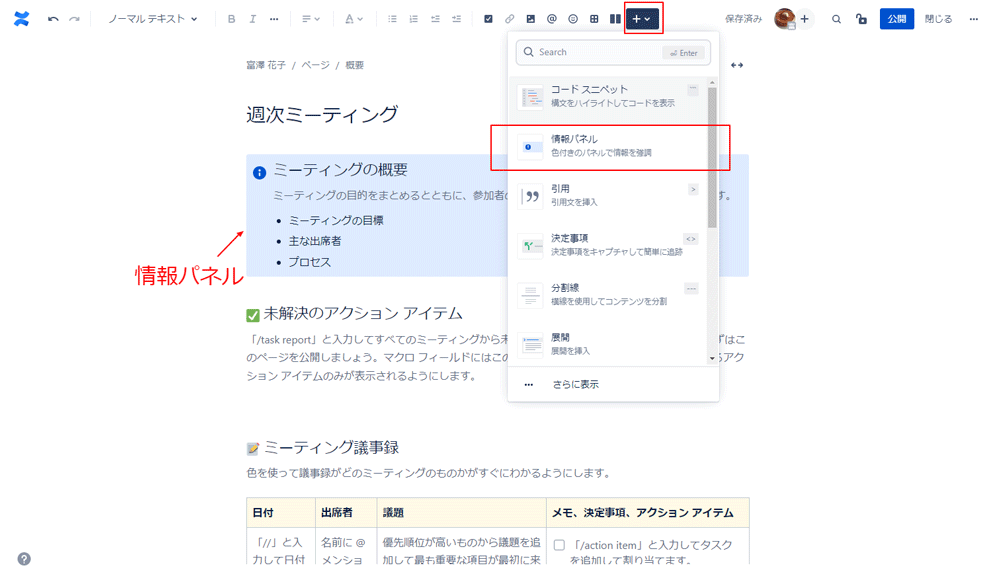Open ノーマル テキスト style dropdown

point(152,19)
